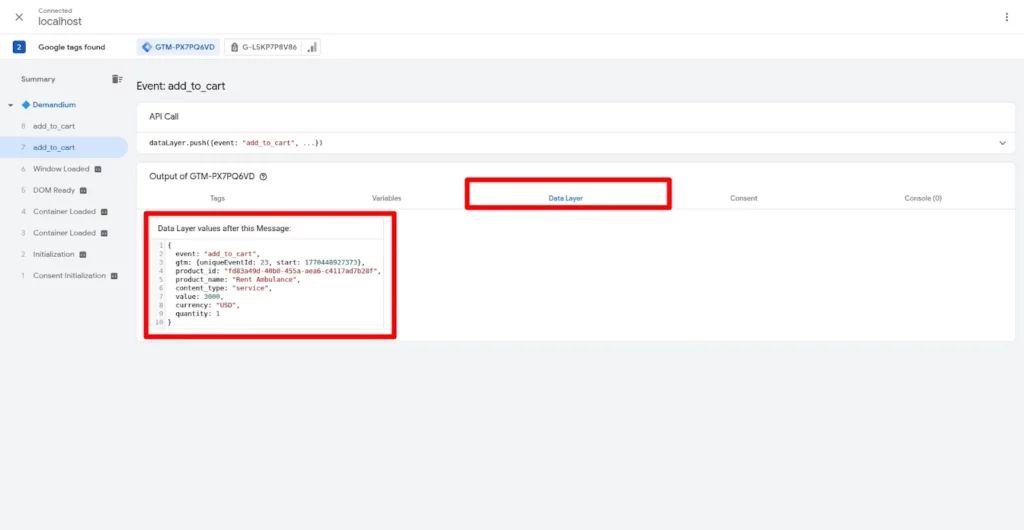Open the Summary view
Image resolution: width=1024 pixels, height=530 pixels.
point(38,79)
